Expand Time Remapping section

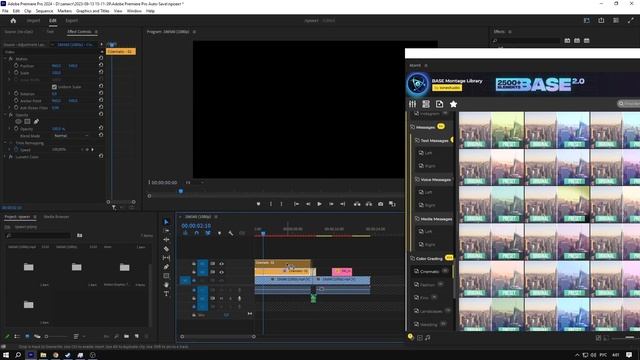(x=5, y=143)
